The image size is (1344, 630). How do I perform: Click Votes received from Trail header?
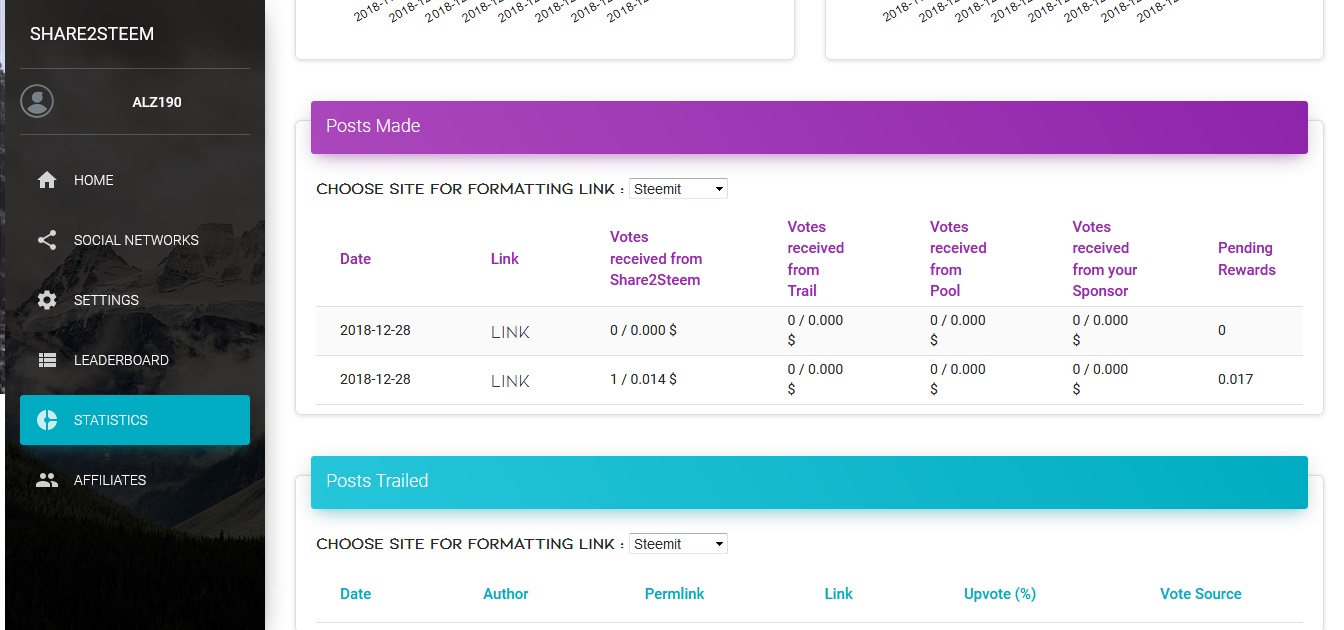pos(815,259)
